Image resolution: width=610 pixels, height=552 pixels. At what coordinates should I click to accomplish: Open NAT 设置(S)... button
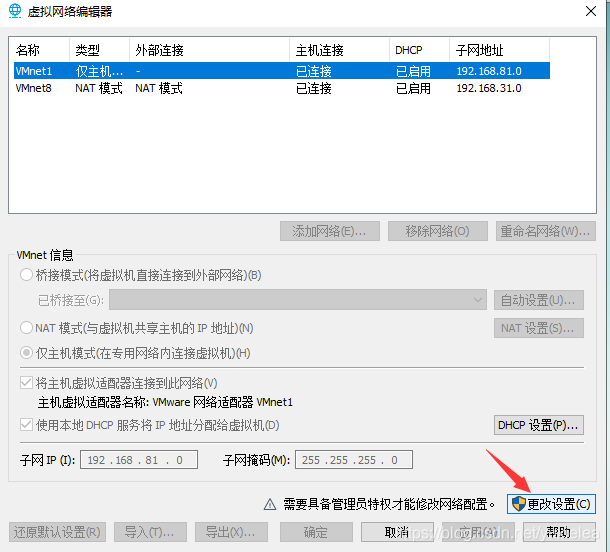(538, 328)
